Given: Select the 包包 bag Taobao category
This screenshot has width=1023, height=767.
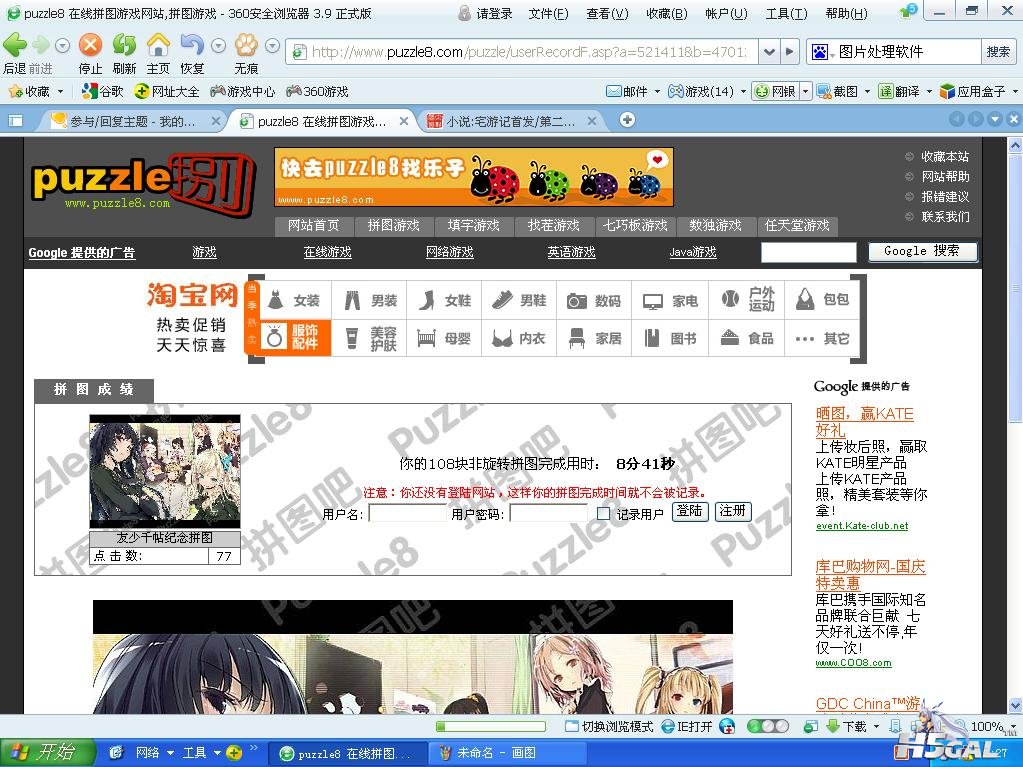Looking at the screenshot, I should [823, 300].
